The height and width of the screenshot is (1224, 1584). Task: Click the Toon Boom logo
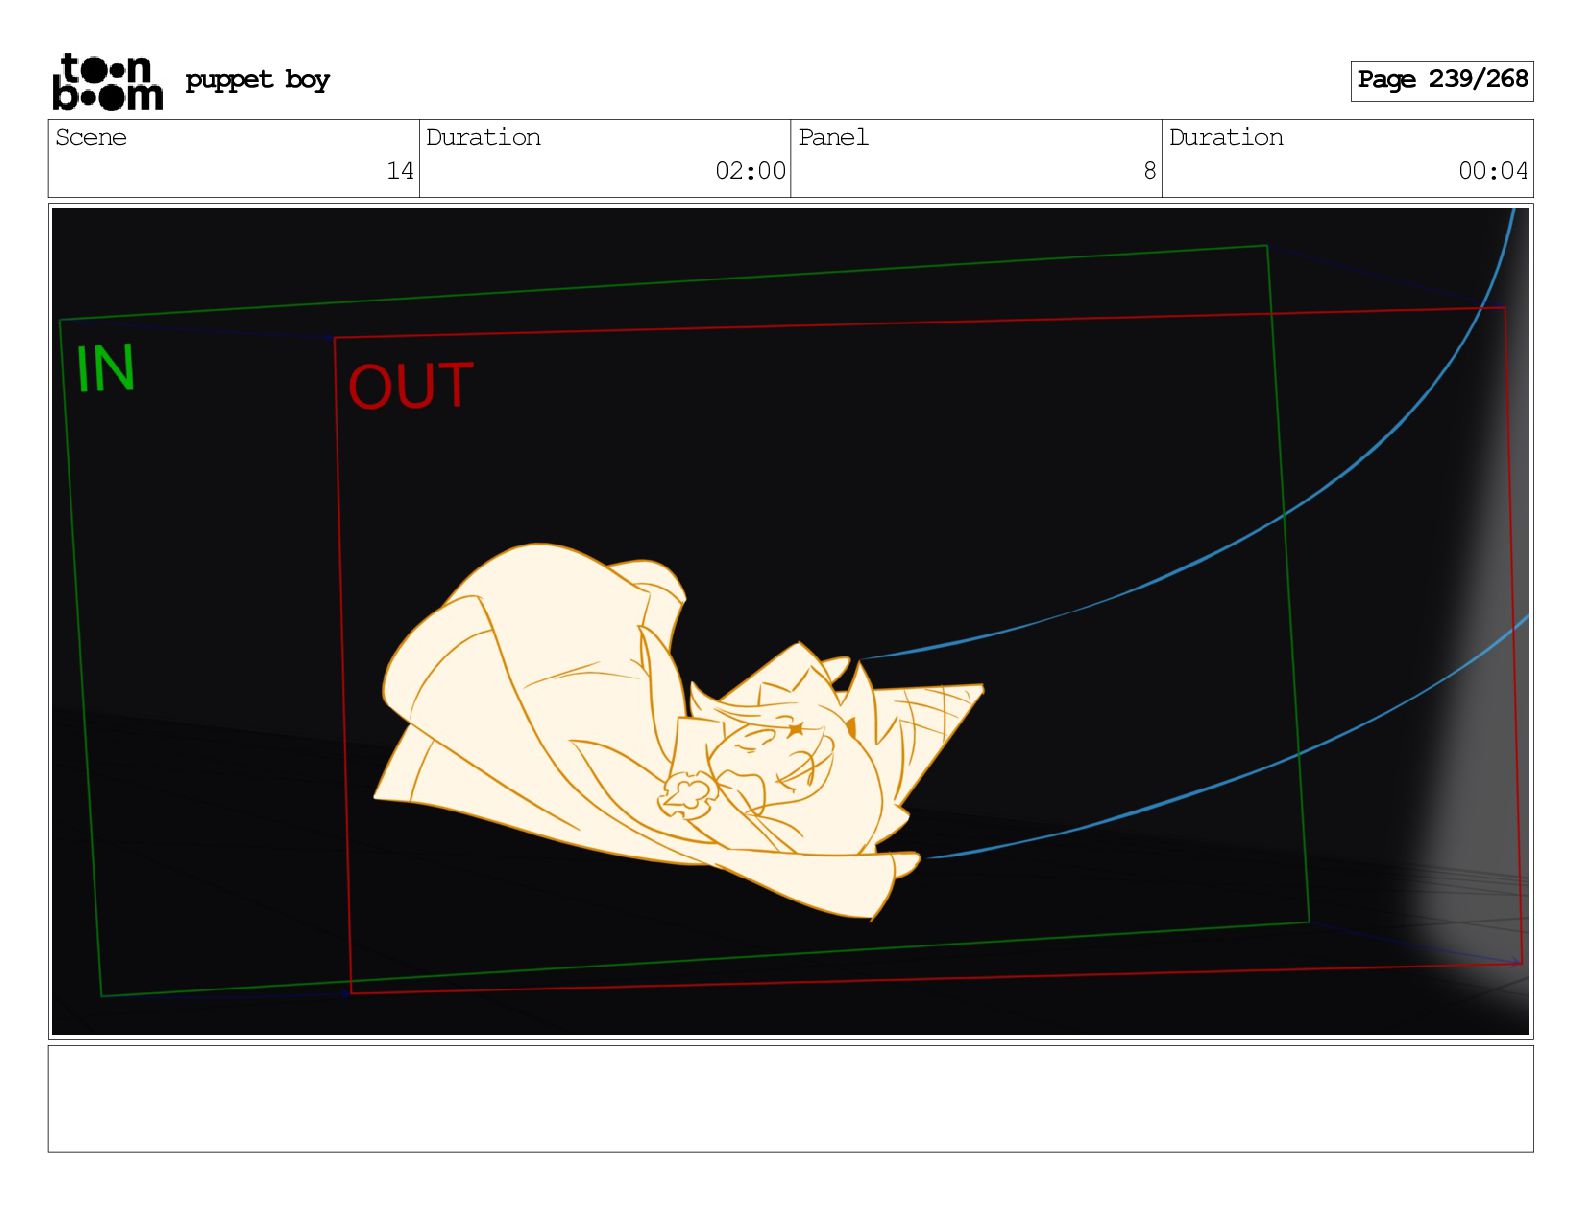(x=107, y=81)
